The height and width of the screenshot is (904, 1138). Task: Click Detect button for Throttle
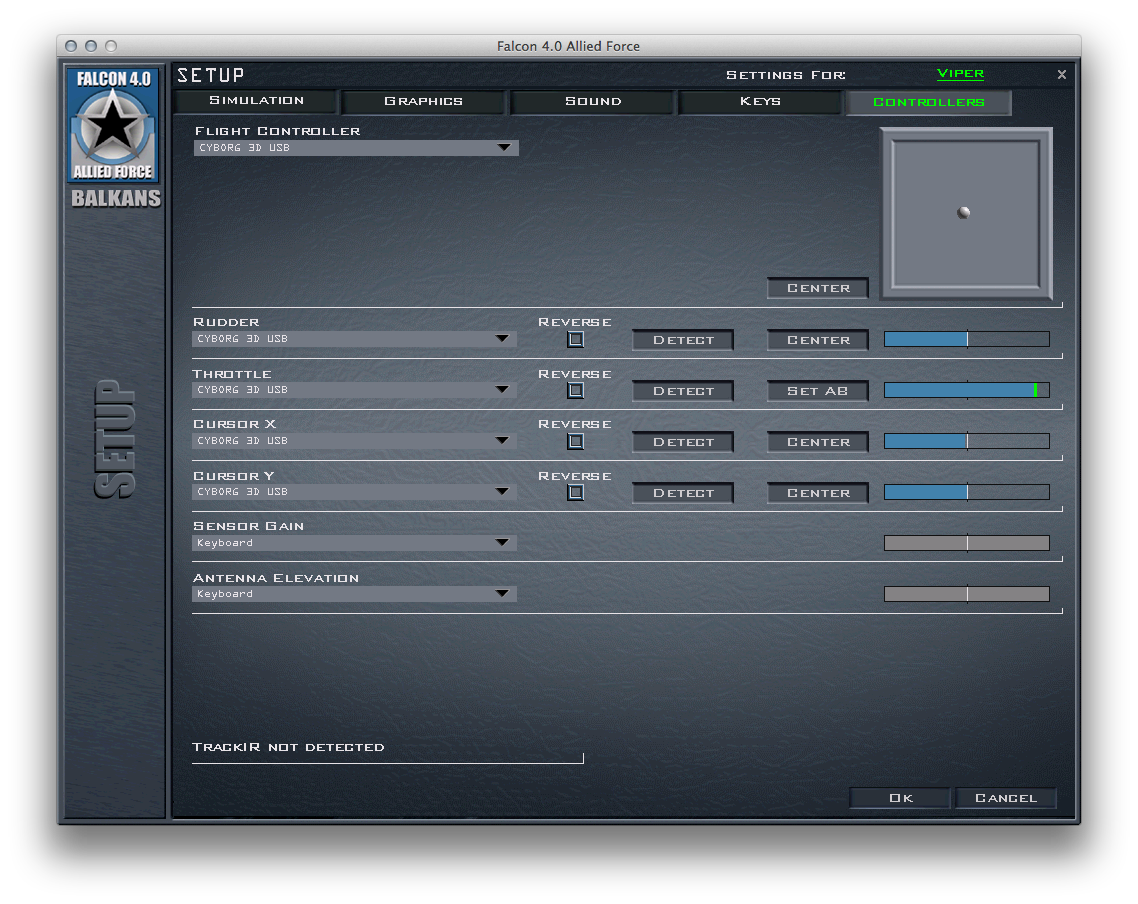[x=683, y=391]
